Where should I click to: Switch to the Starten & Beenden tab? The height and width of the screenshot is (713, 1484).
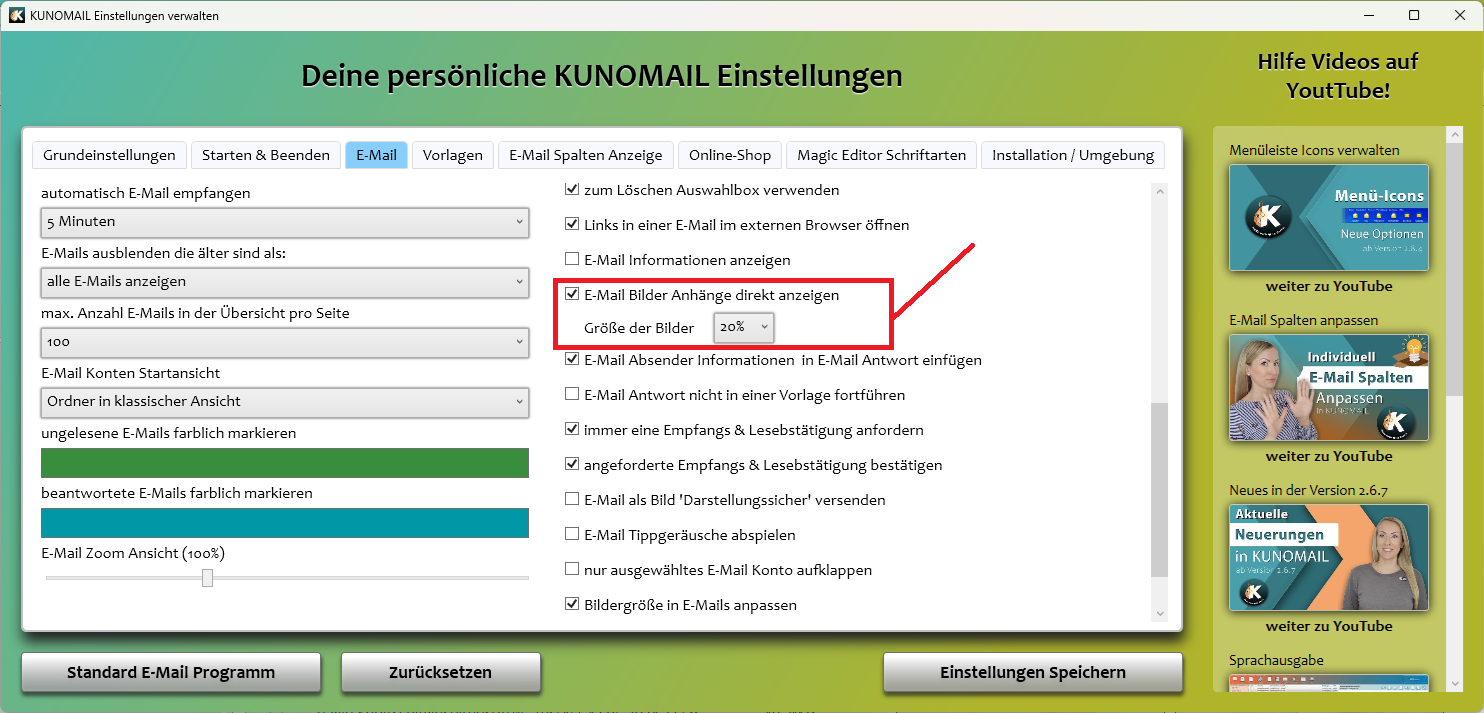click(266, 155)
